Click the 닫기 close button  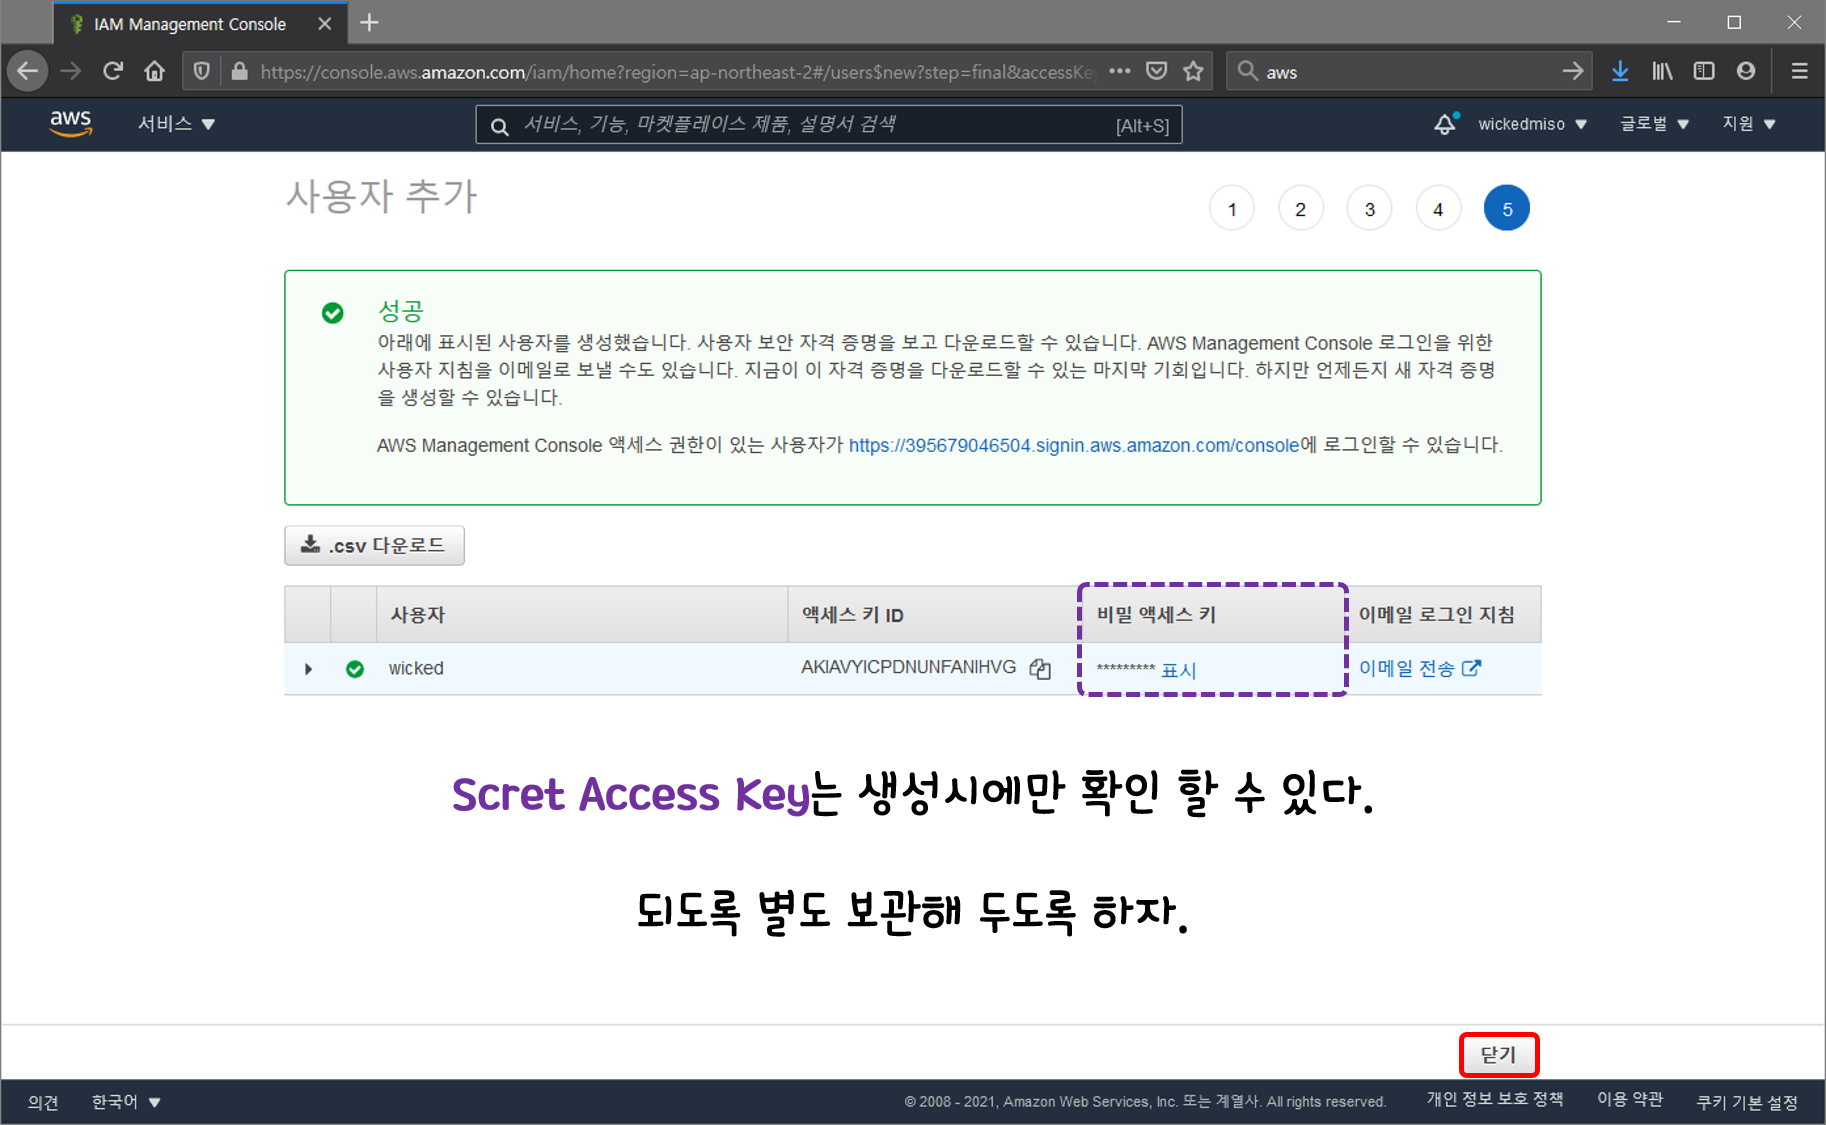(x=1498, y=1055)
